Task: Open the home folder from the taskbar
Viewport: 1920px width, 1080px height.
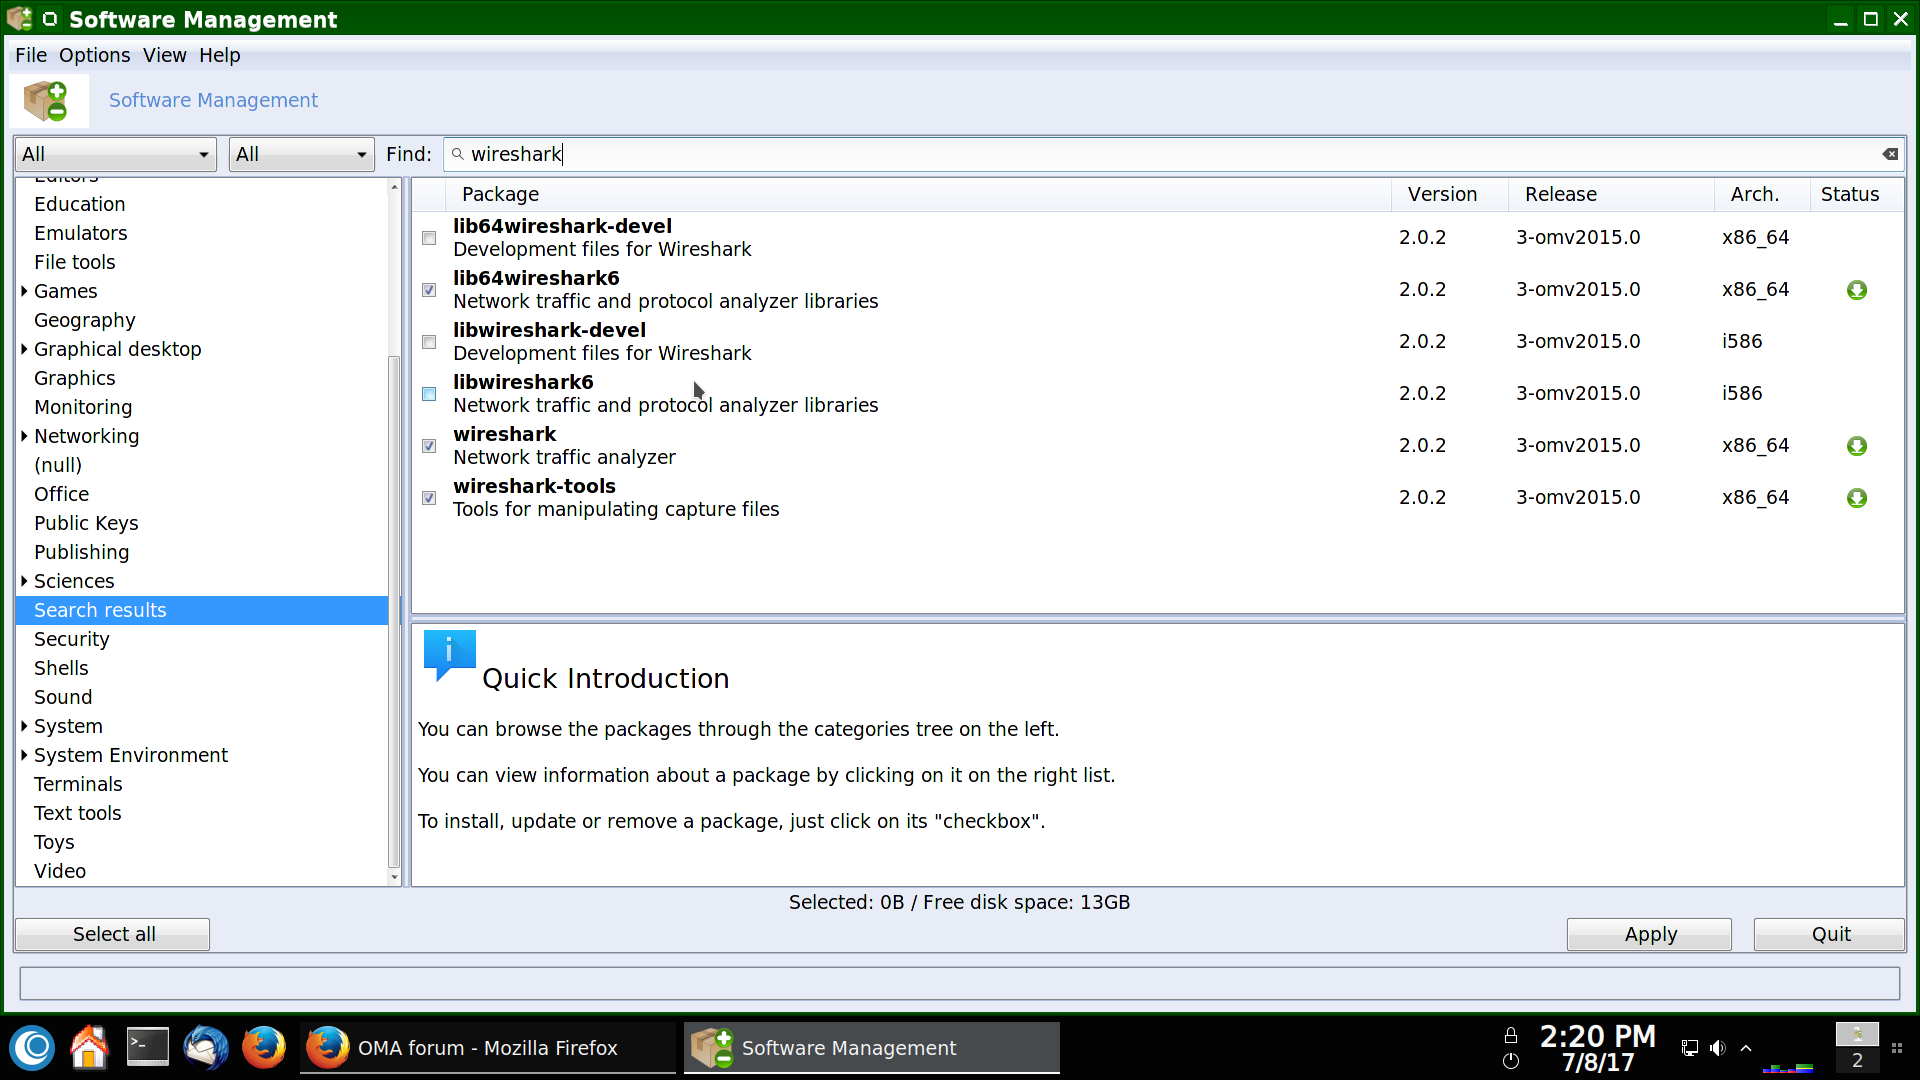Action: (89, 1048)
